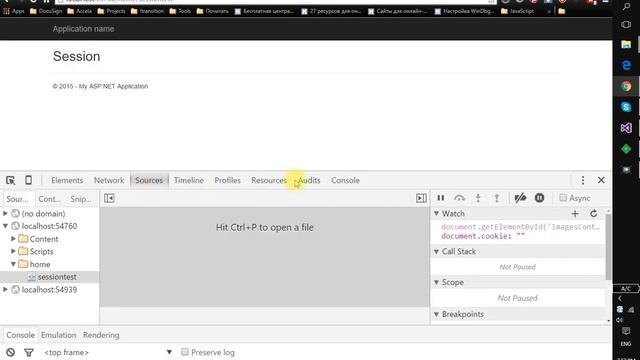640x360 pixels.
Task: Refresh the watch expressions
Action: [594, 213]
